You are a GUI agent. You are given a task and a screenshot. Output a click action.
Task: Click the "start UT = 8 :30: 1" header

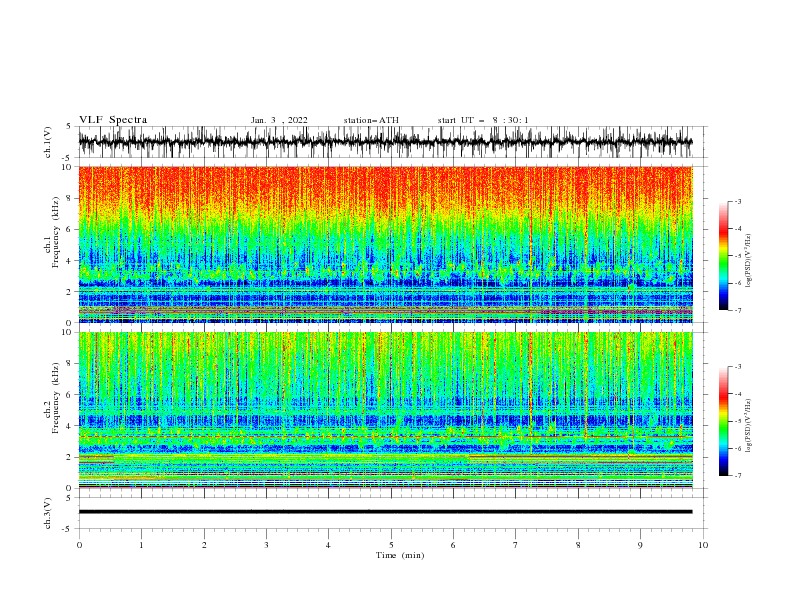483,120
